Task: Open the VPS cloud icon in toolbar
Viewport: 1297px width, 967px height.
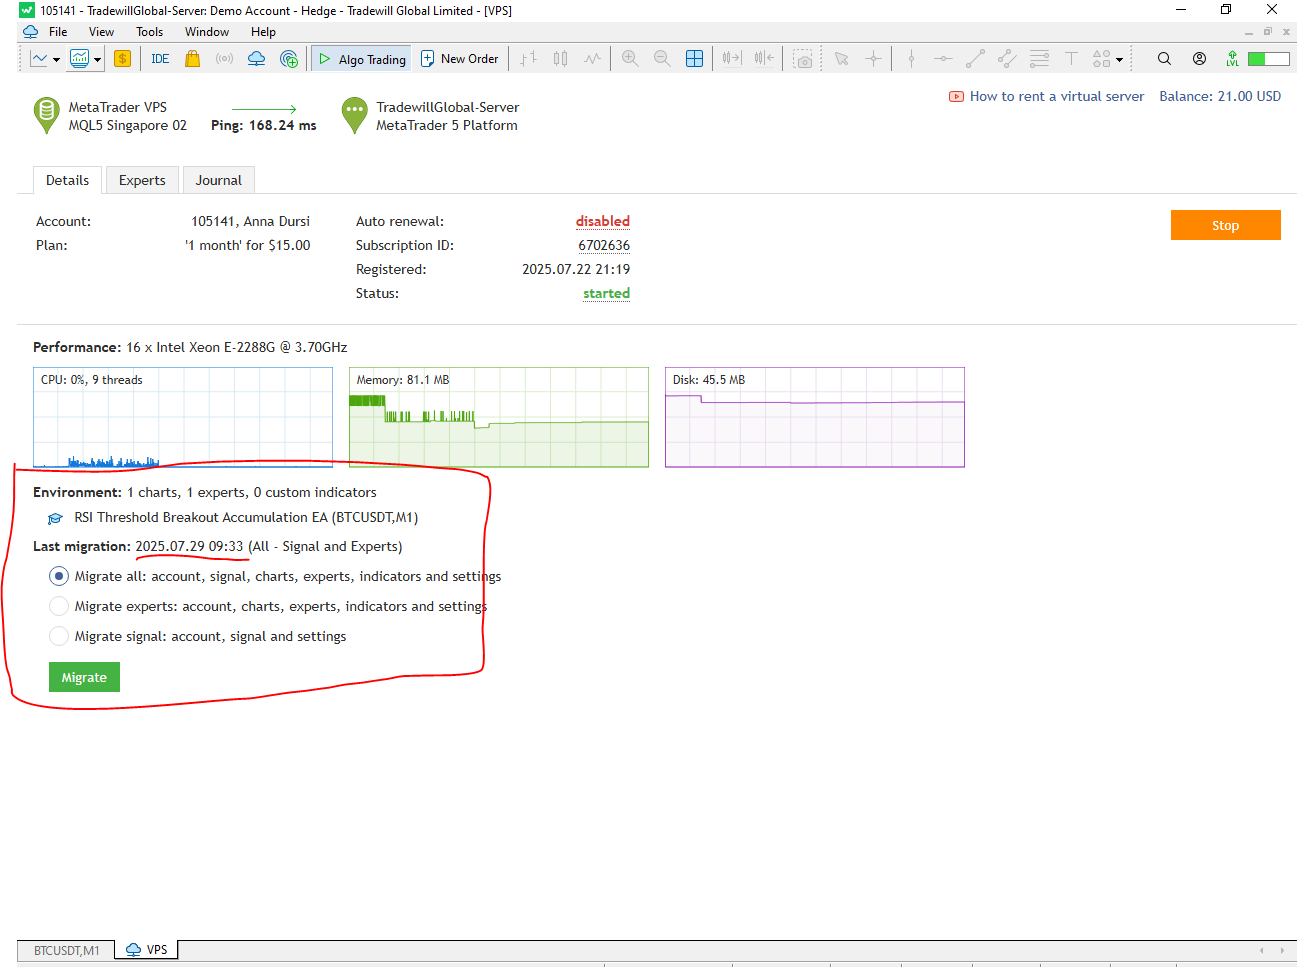Action: pyautogui.click(x=256, y=59)
